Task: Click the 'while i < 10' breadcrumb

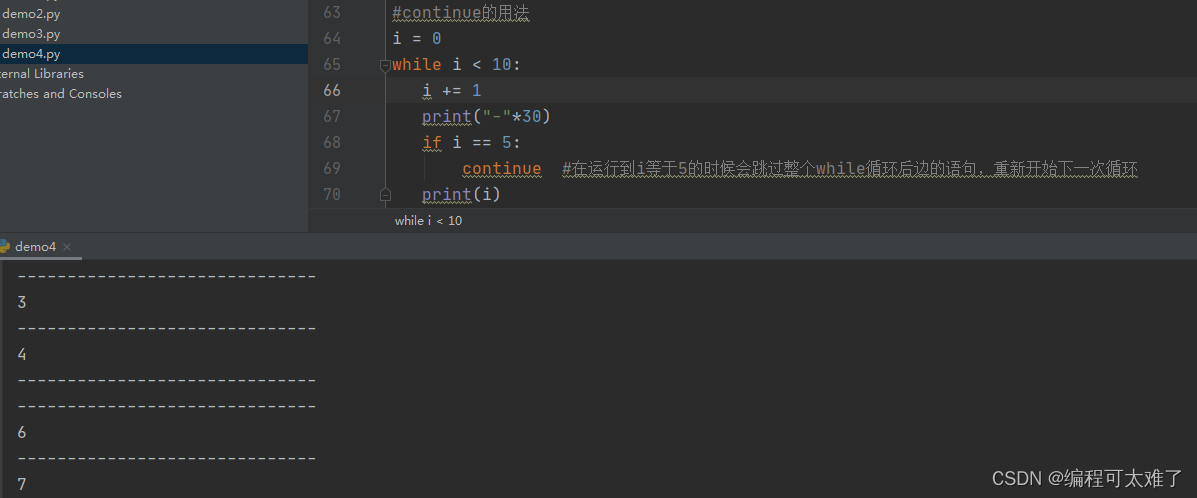Action: [x=428, y=221]
